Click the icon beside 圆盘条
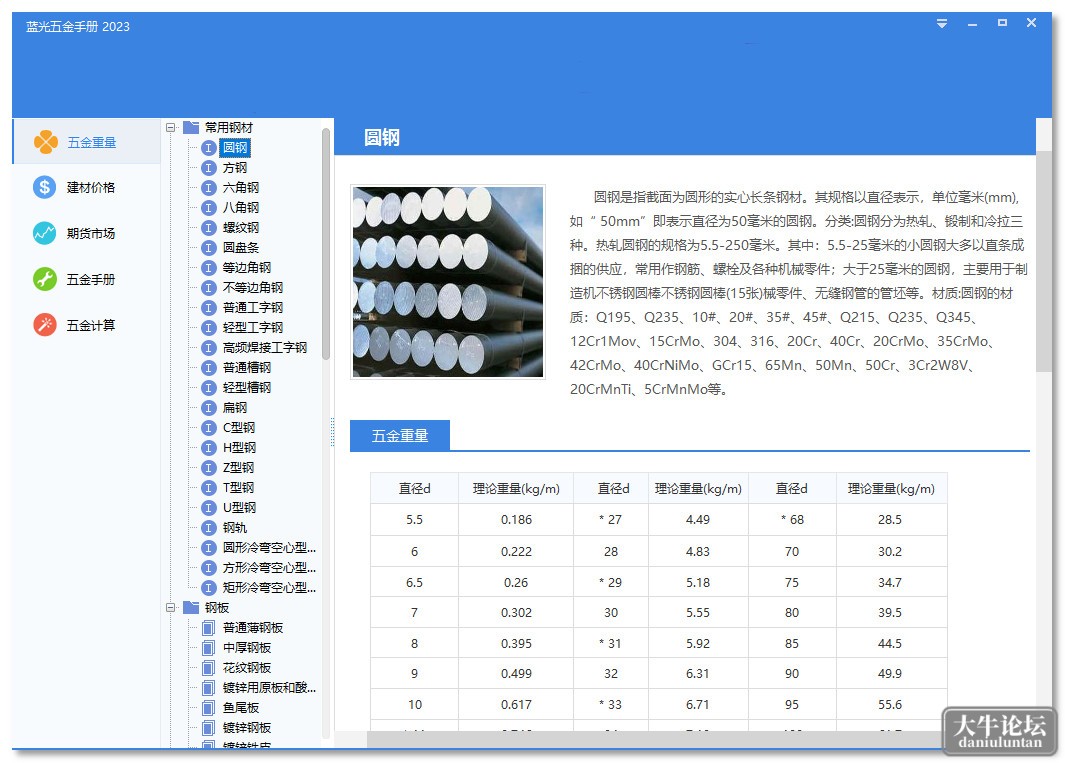Image resolution: width=1065 pixels, height=763 pixels. coord(209,248)
